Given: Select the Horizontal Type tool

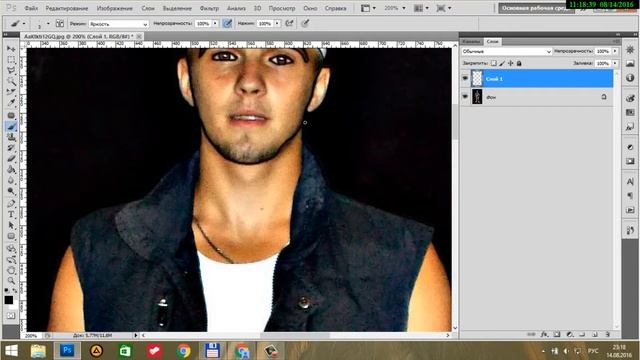Looking at the screenshot, I should coord(11,214).
